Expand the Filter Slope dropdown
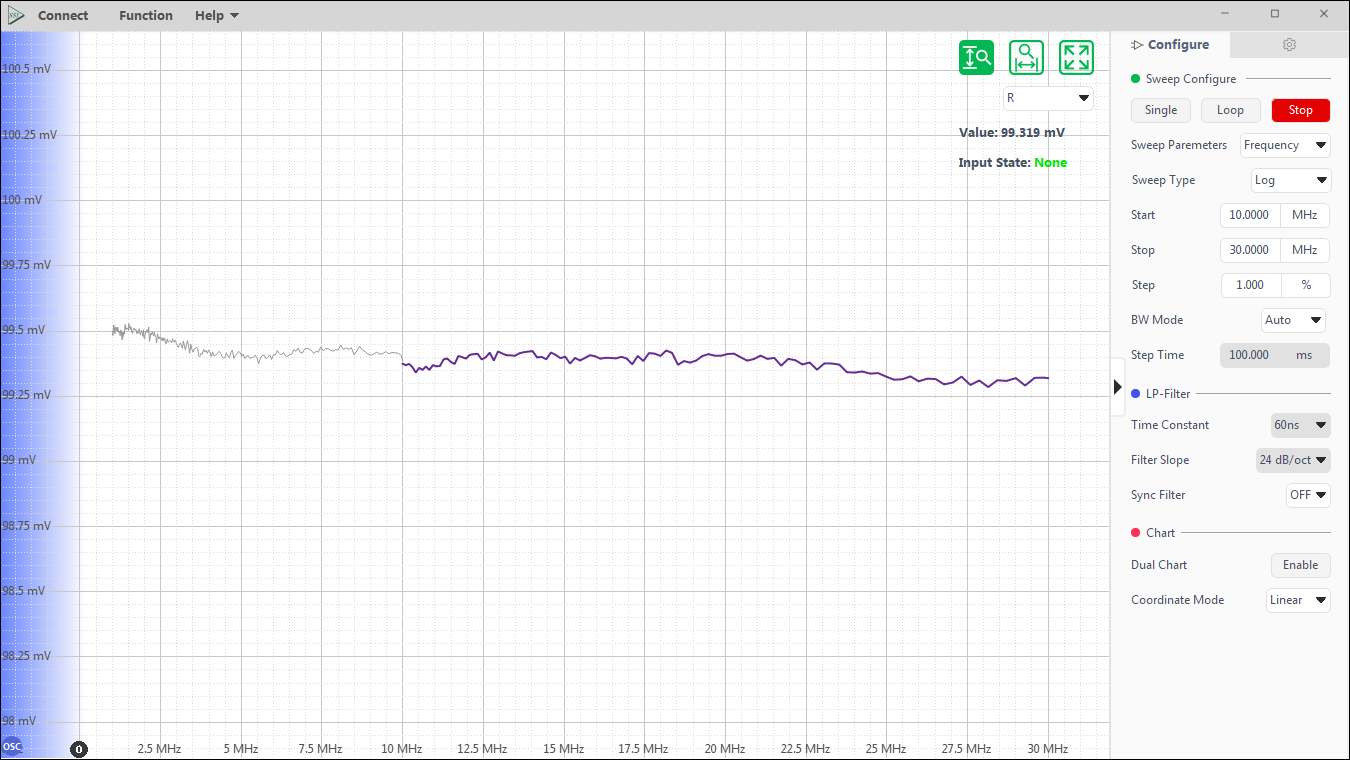The height and width of the screenshot is (760, 1350). click(1293, 460)
